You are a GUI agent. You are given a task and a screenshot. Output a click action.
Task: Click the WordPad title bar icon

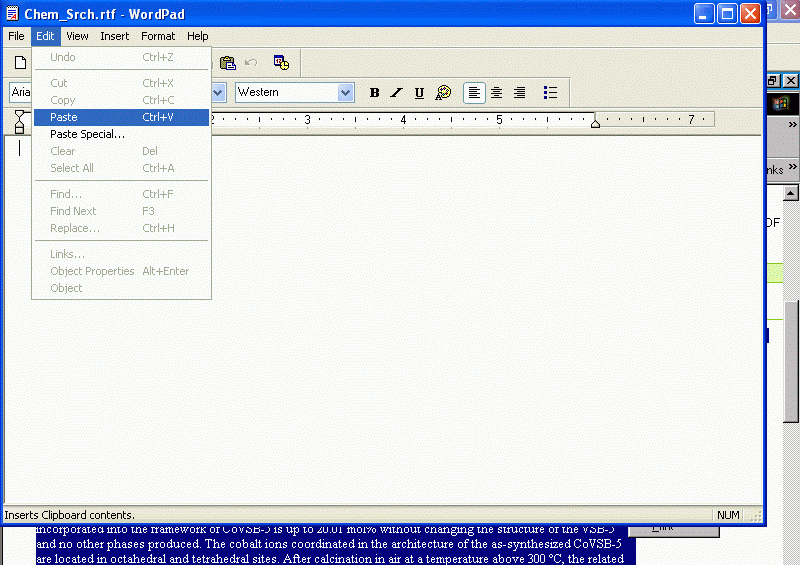click(12, 14)
